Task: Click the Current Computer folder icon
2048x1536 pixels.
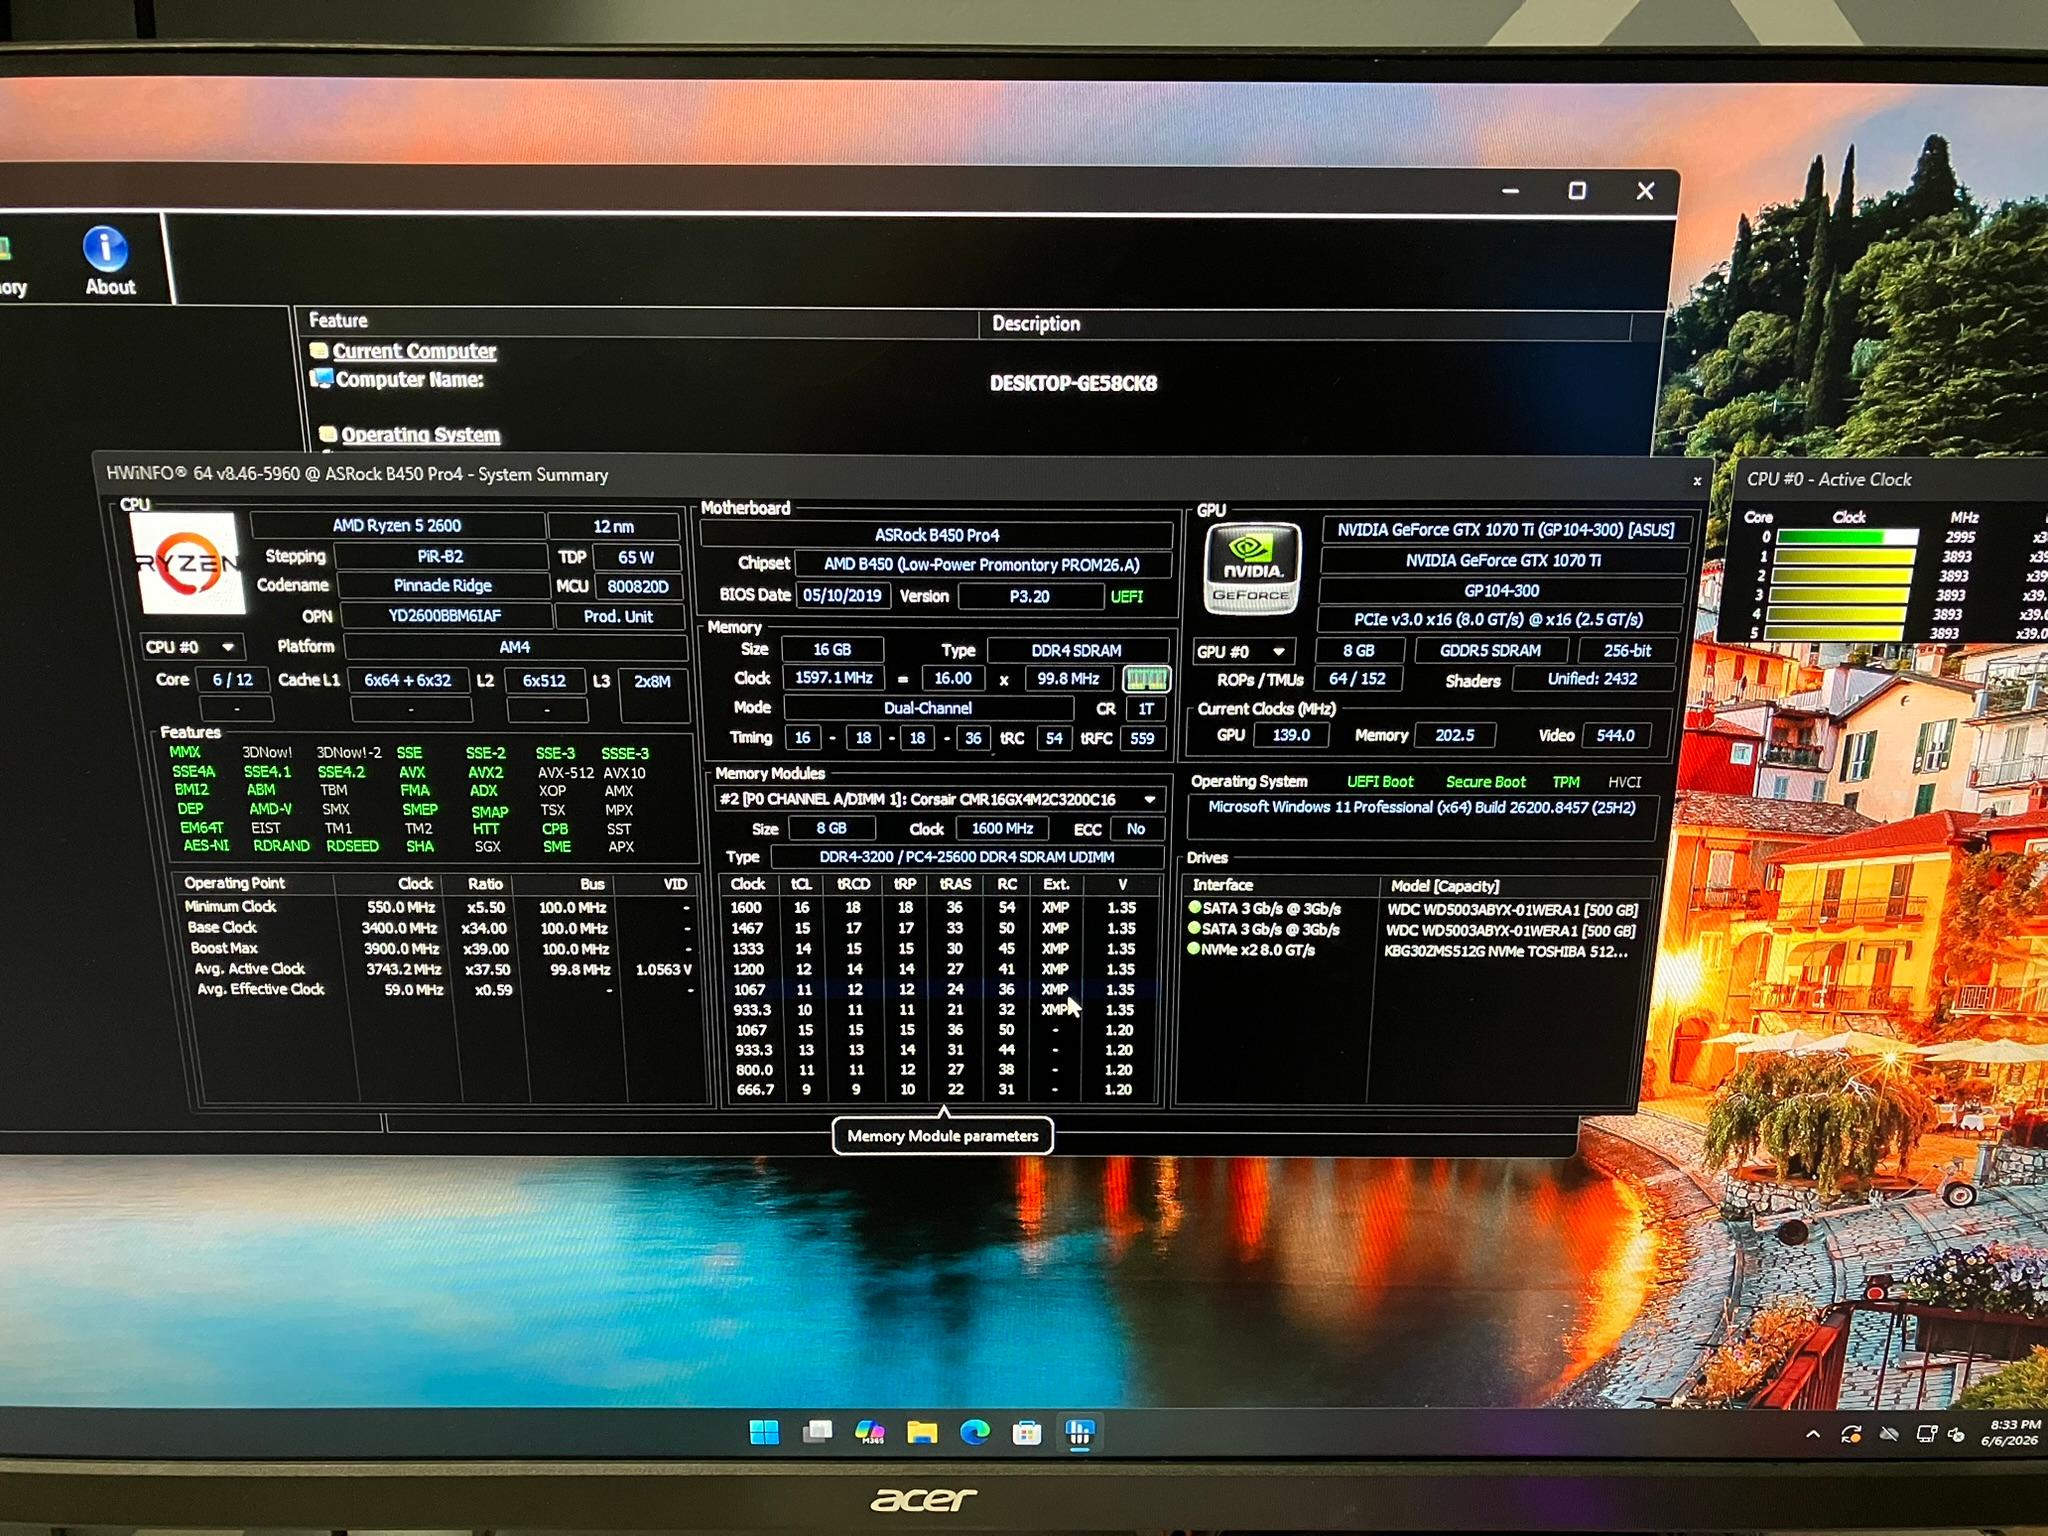Action: click(319, 350)
